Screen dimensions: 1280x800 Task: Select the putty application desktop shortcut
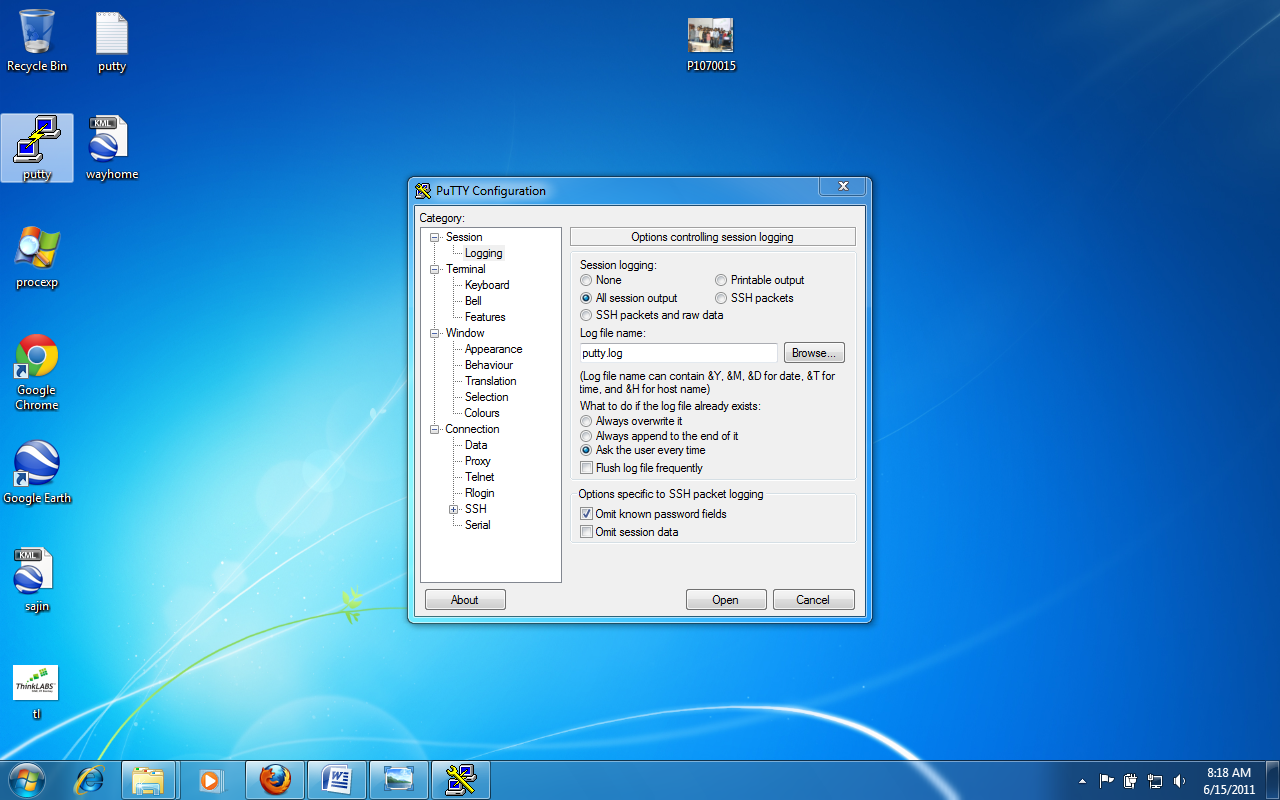[x=37, y=148]
